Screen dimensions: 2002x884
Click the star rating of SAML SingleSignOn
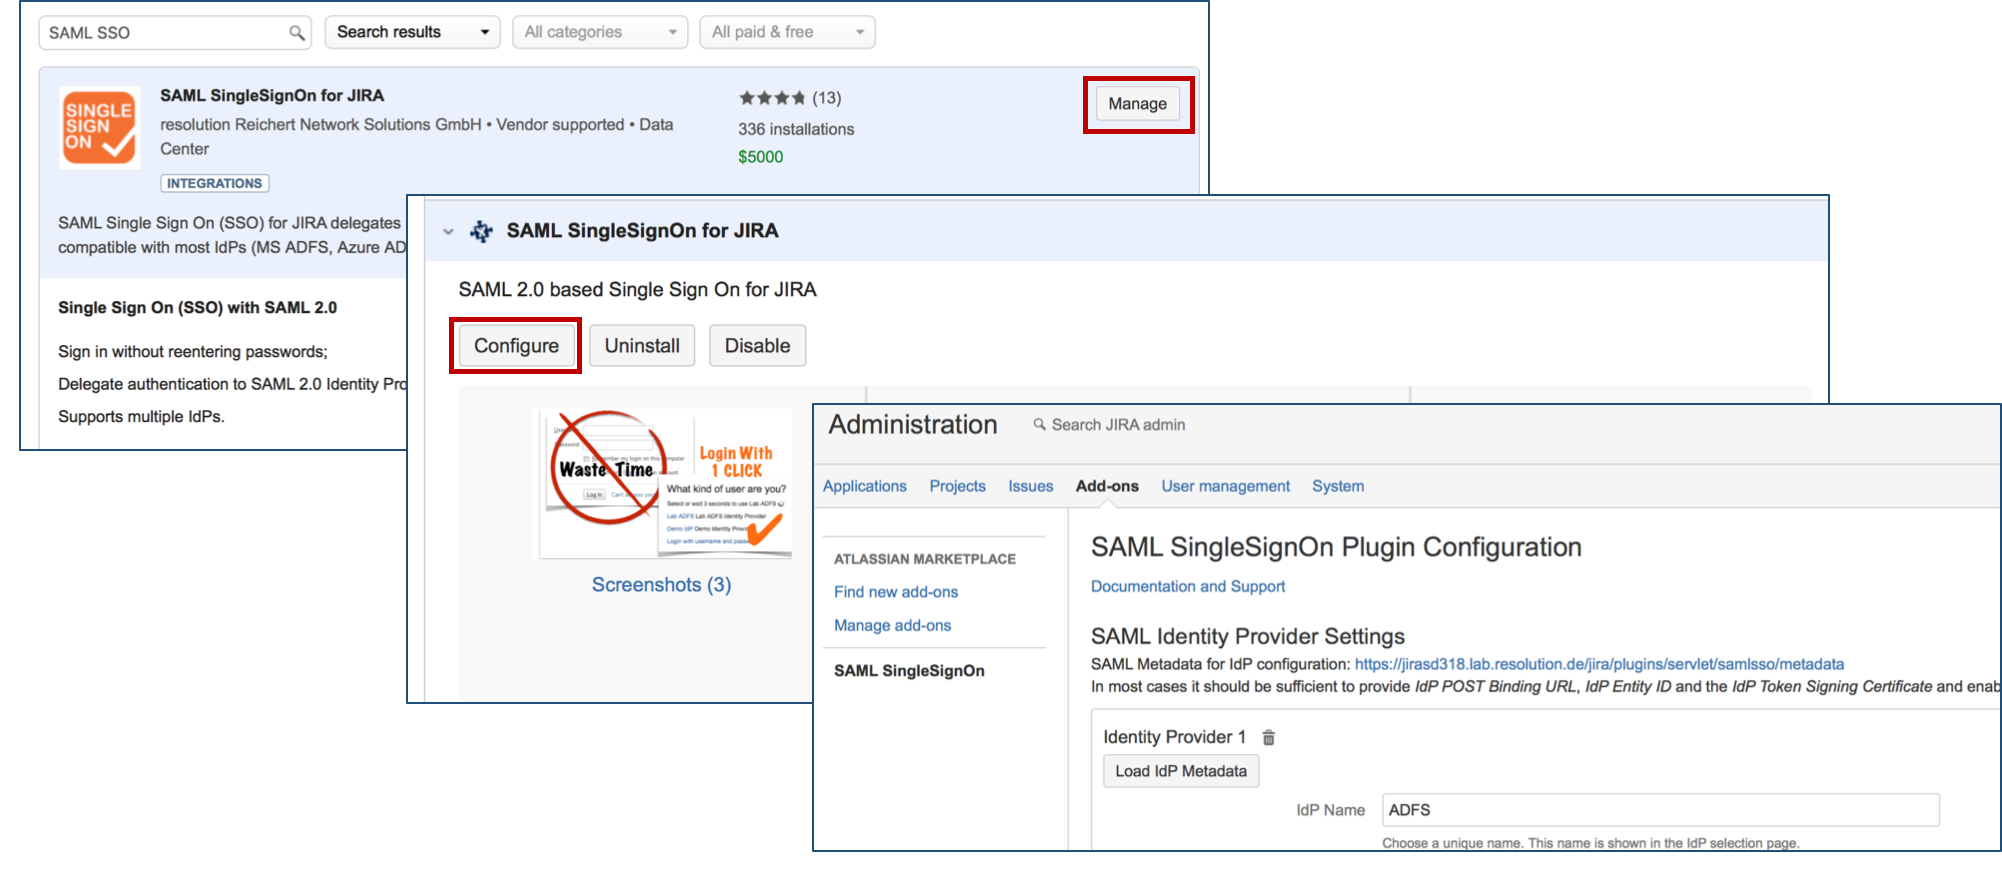[772, 98]
